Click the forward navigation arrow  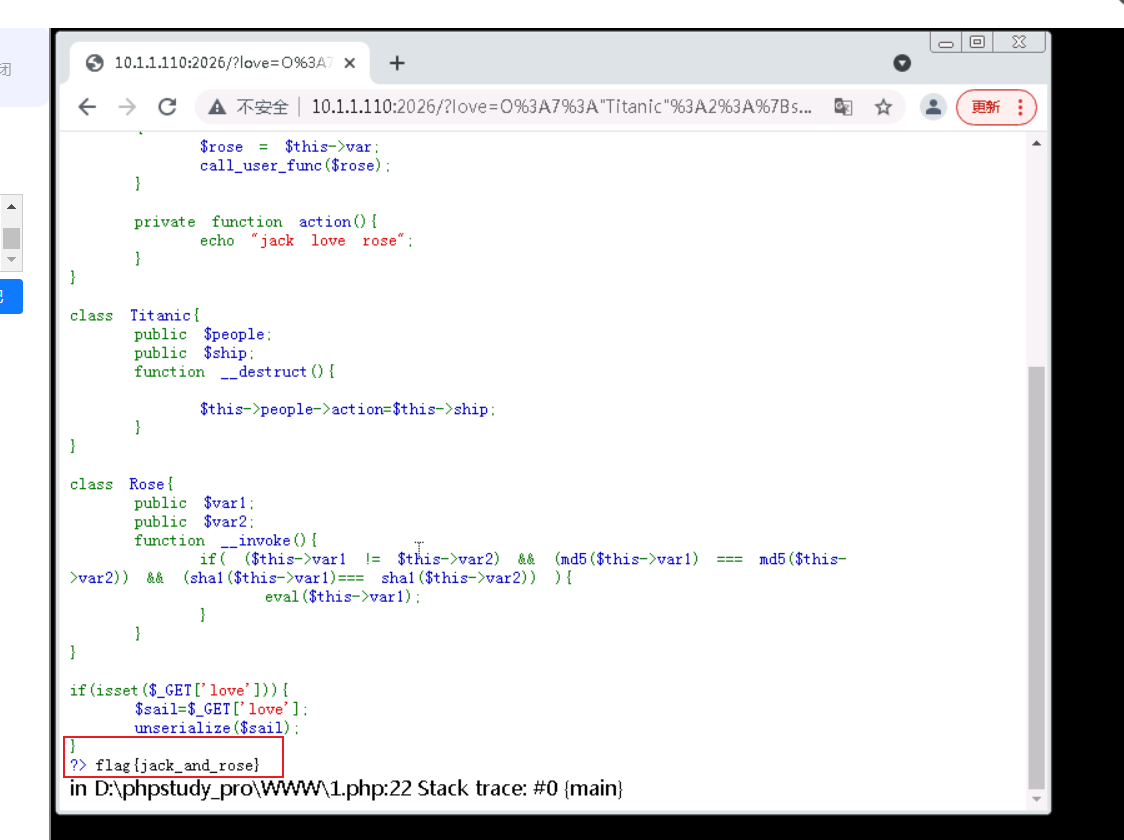pyautogui.click(x=127, y=105)
